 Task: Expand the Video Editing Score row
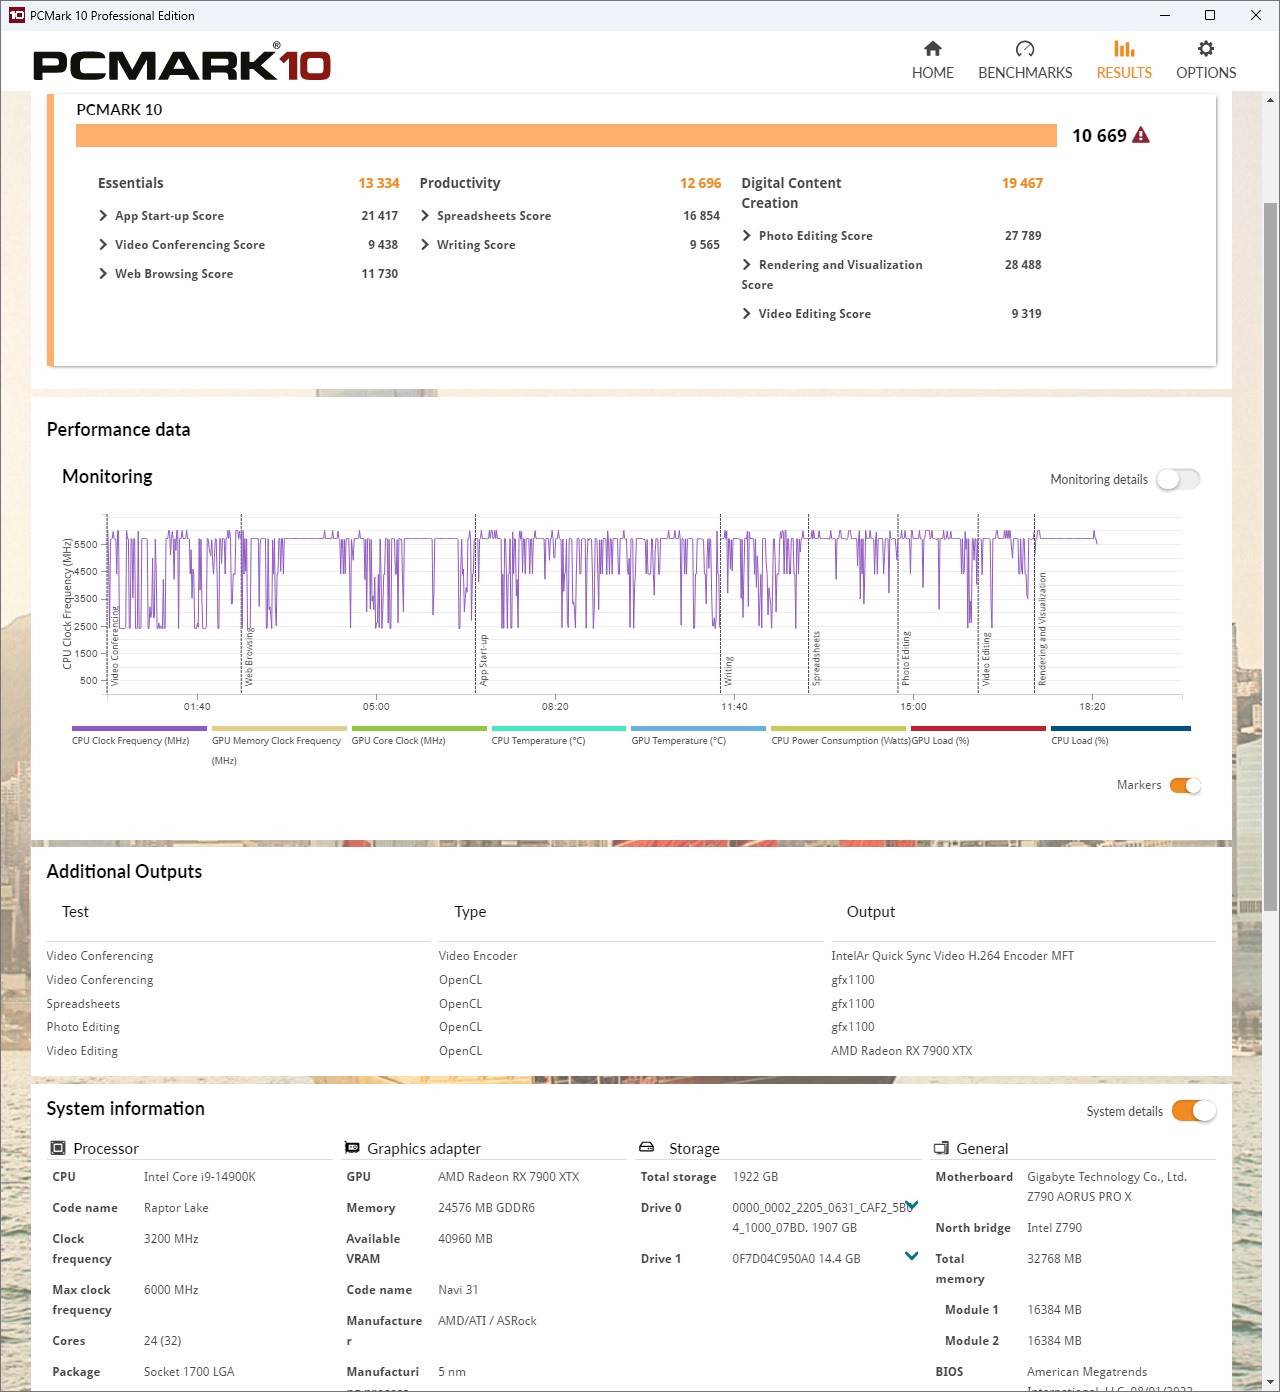(x=747, y=314)
